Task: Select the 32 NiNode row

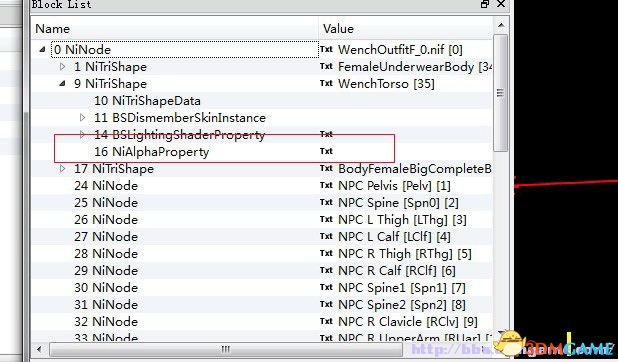Action: click(x=106, y=321)
